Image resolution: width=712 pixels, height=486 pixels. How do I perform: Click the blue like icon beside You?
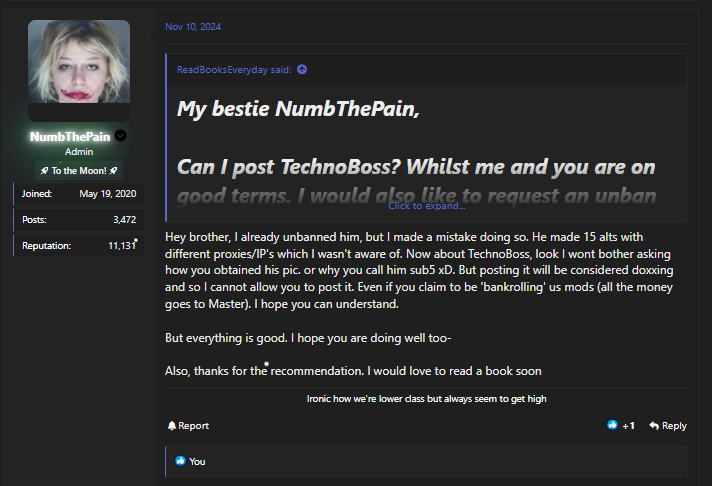pos(181,461)
